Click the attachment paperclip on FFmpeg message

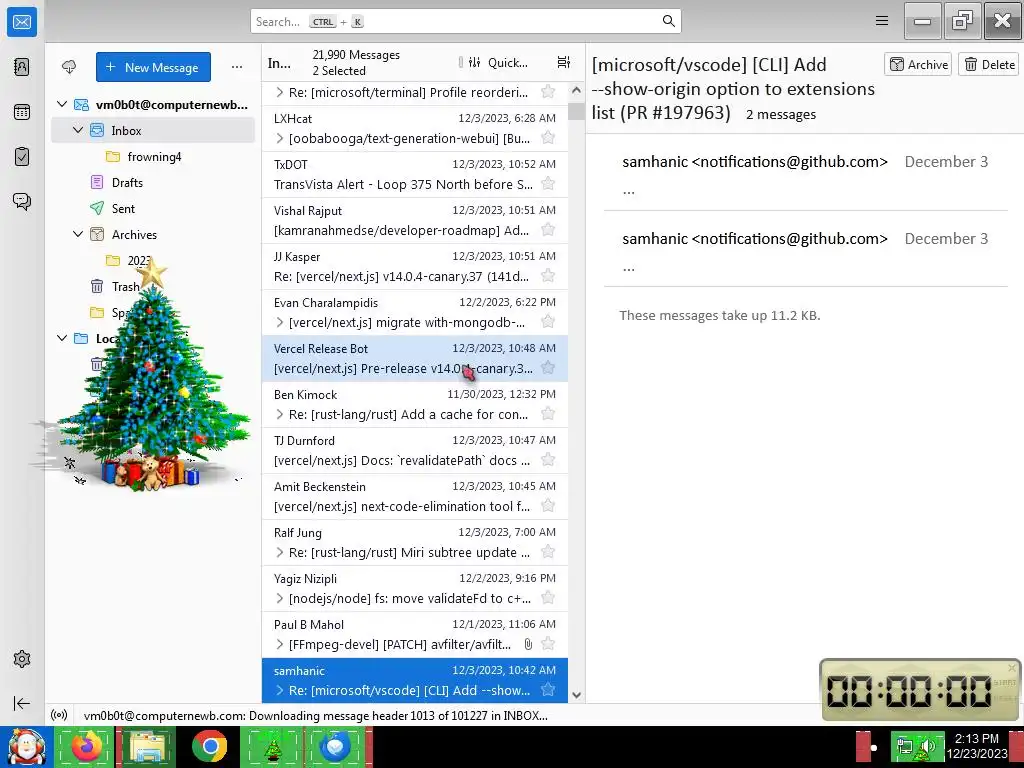pos(528,645)
